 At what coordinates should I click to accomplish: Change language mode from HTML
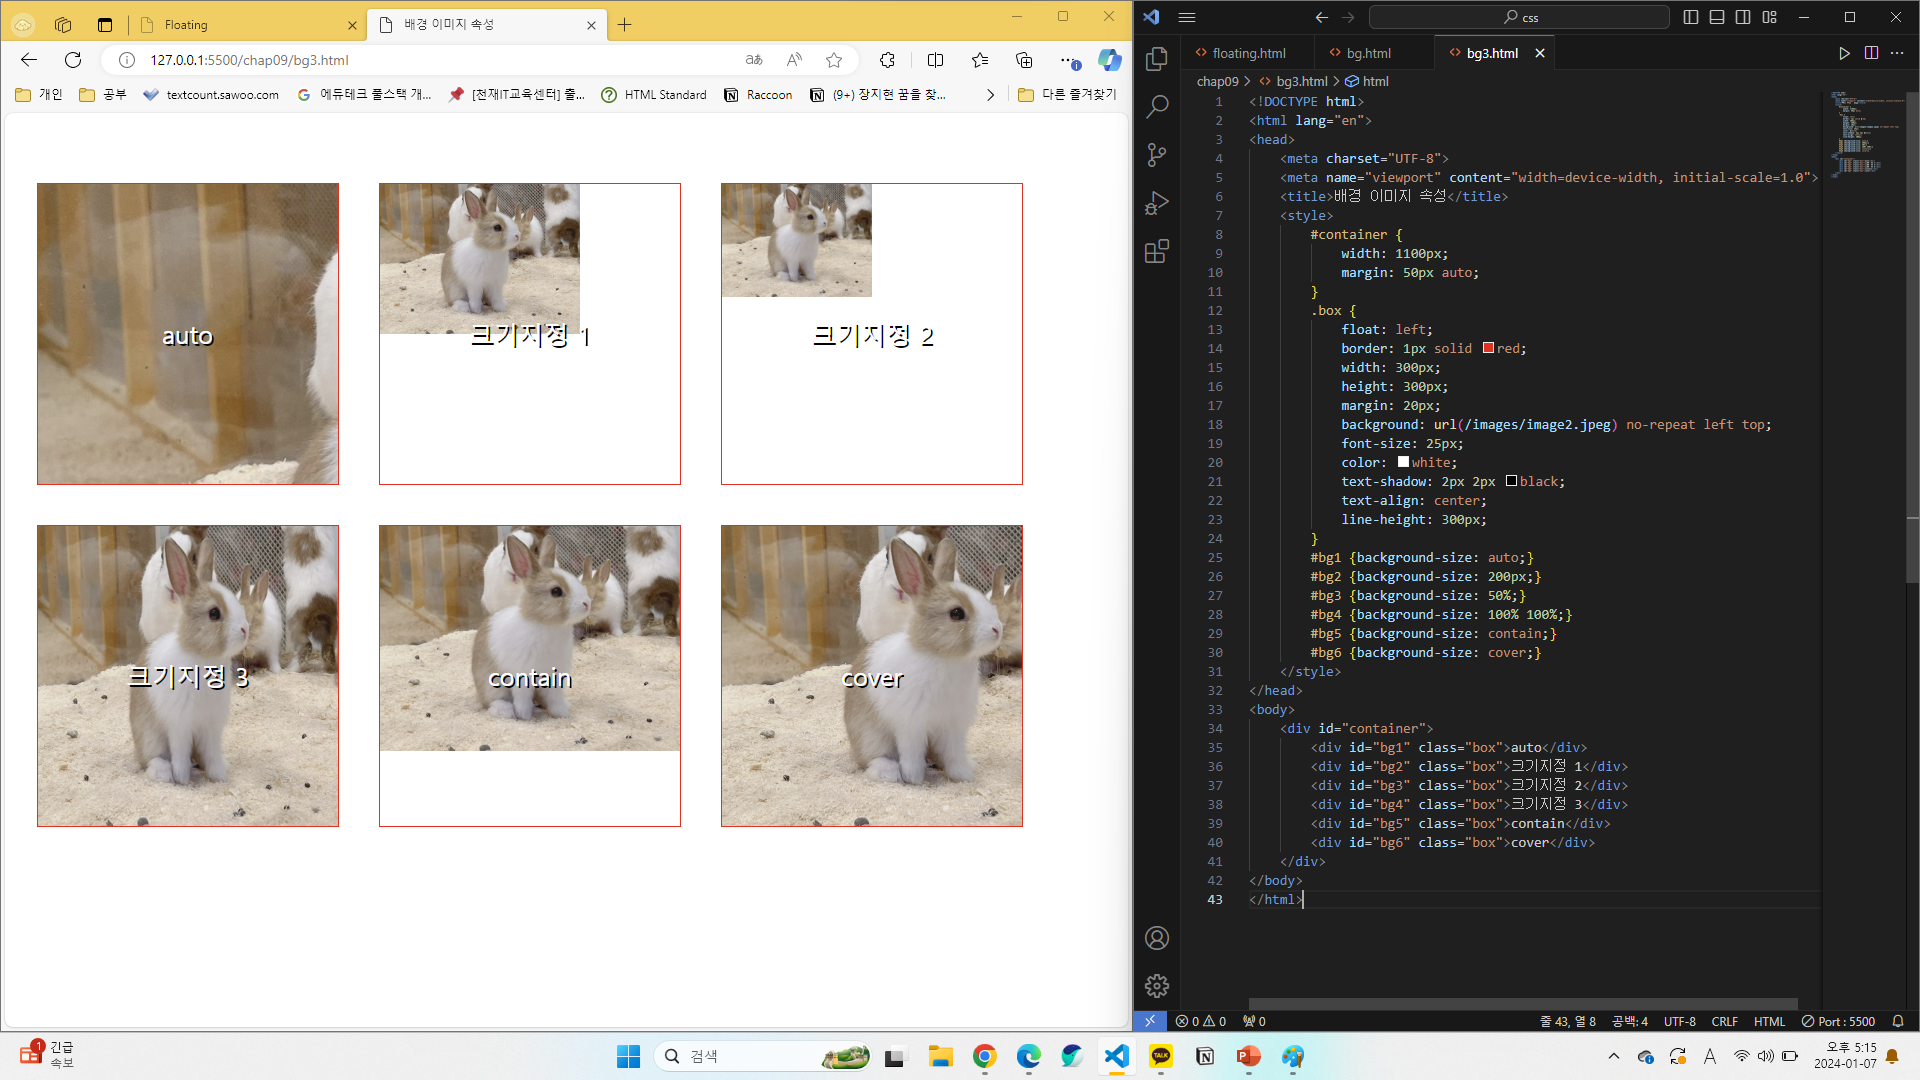click(1769, 1021)
